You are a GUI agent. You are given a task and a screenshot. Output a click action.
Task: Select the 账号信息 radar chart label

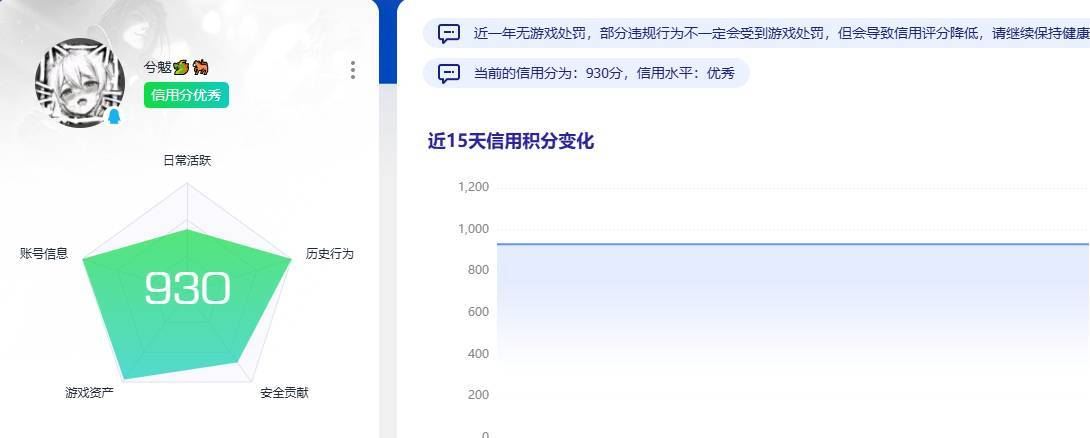(x=44, y=254)
